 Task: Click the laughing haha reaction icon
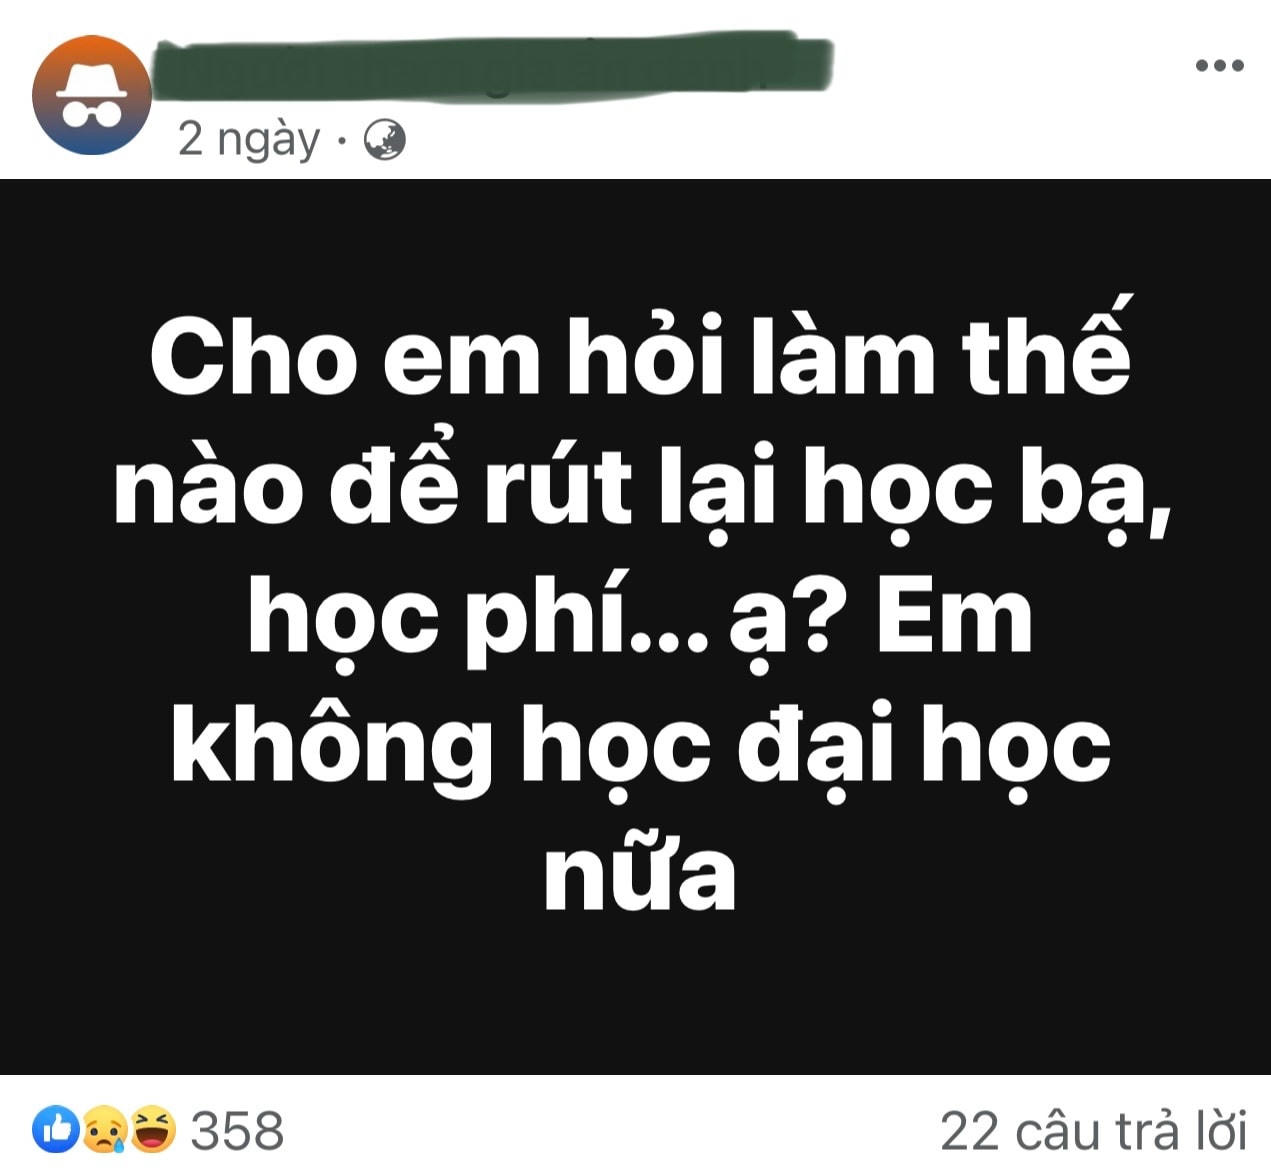pyautogui.click(x=152, y=1131)
